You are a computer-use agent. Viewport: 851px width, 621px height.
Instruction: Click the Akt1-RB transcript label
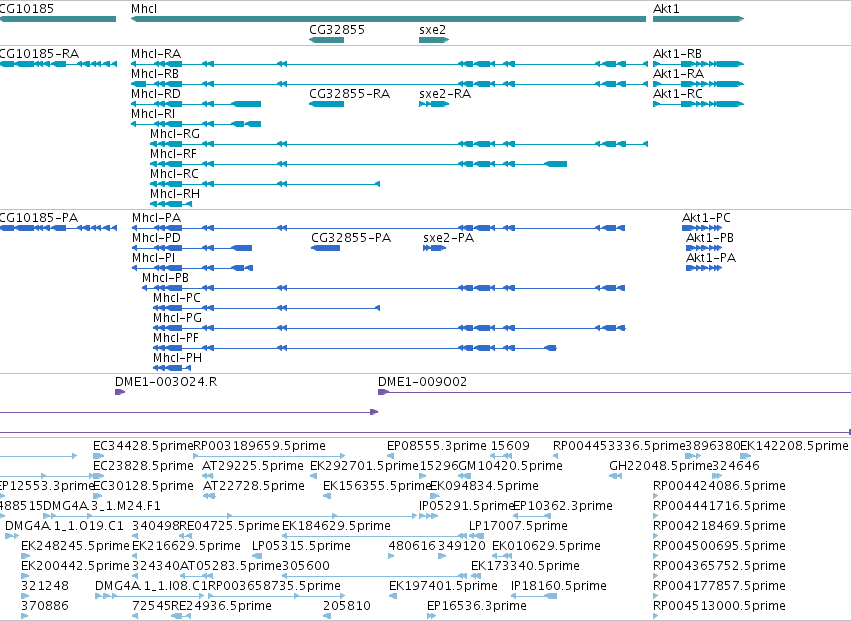[677, 54]
